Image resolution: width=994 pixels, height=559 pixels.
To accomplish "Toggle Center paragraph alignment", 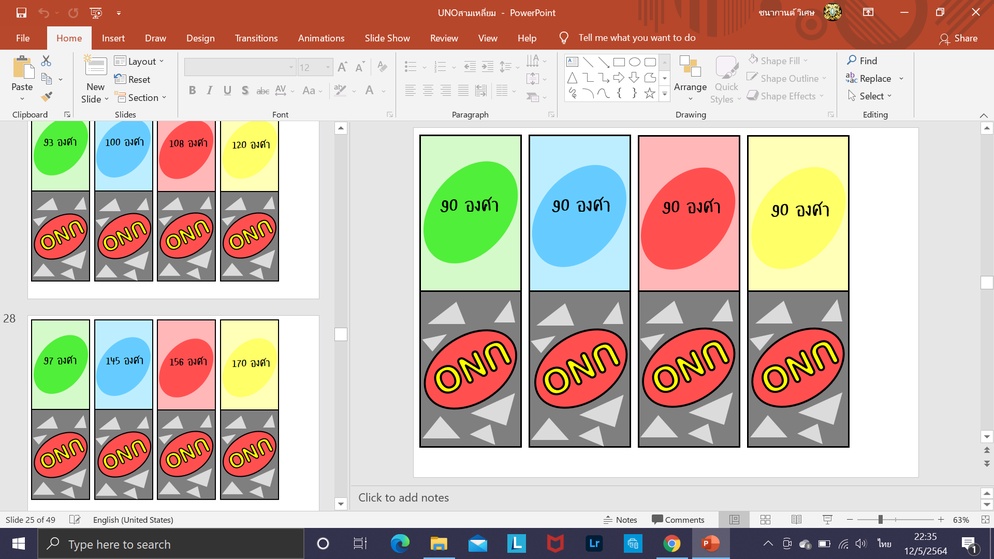I will click(x=429, y=91).
